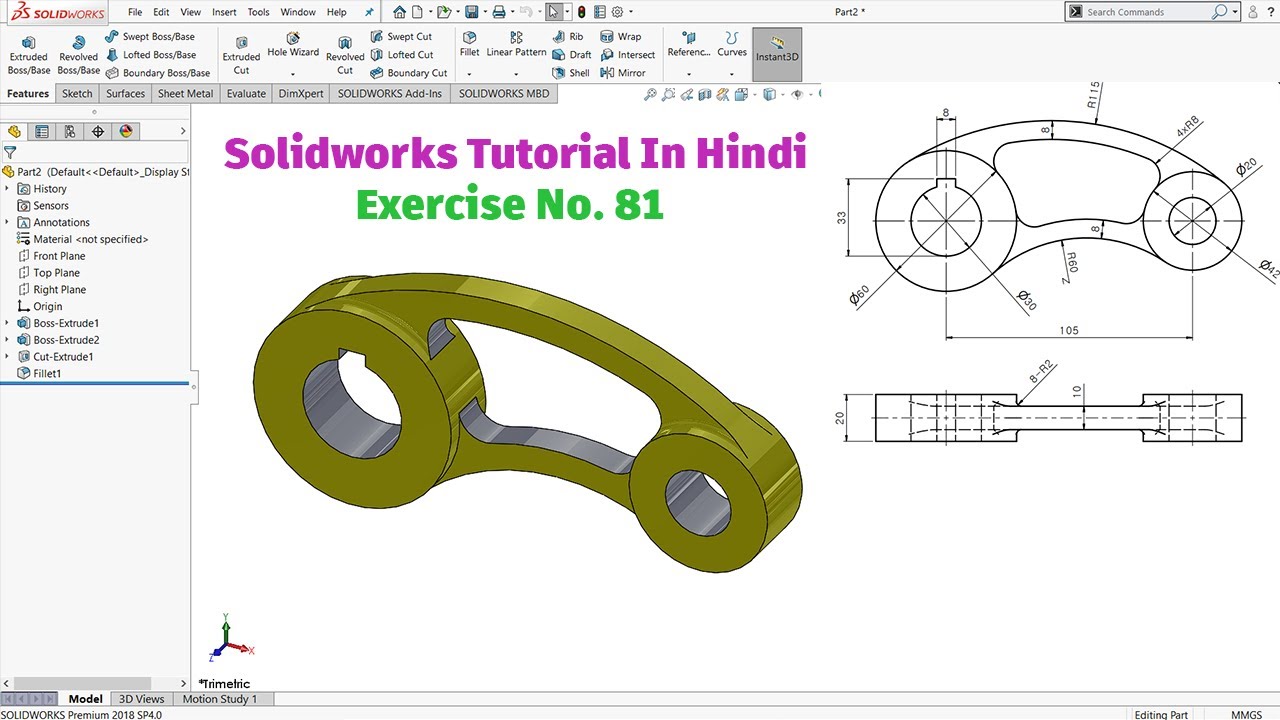Click the Home icon in title bar

[400, 12]
